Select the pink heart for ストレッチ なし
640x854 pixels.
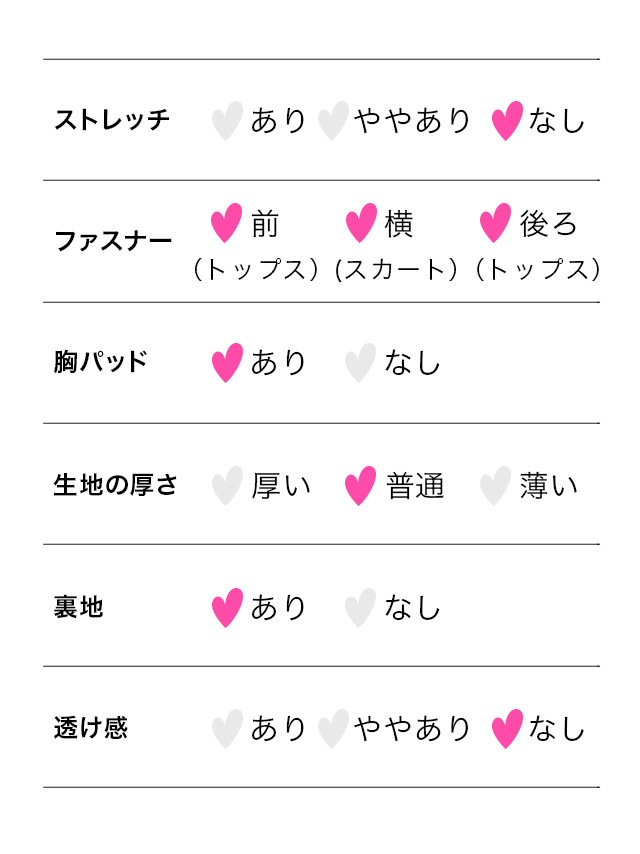click(x=507, y=121)
